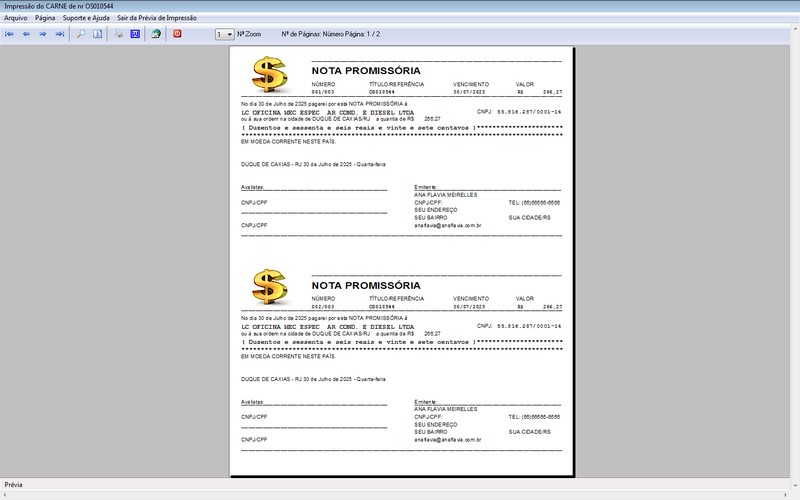The height and width of the screenshot is (500, 800).
Task: Click Sair da Prévia de Impressão
Action: pos(157,18)
